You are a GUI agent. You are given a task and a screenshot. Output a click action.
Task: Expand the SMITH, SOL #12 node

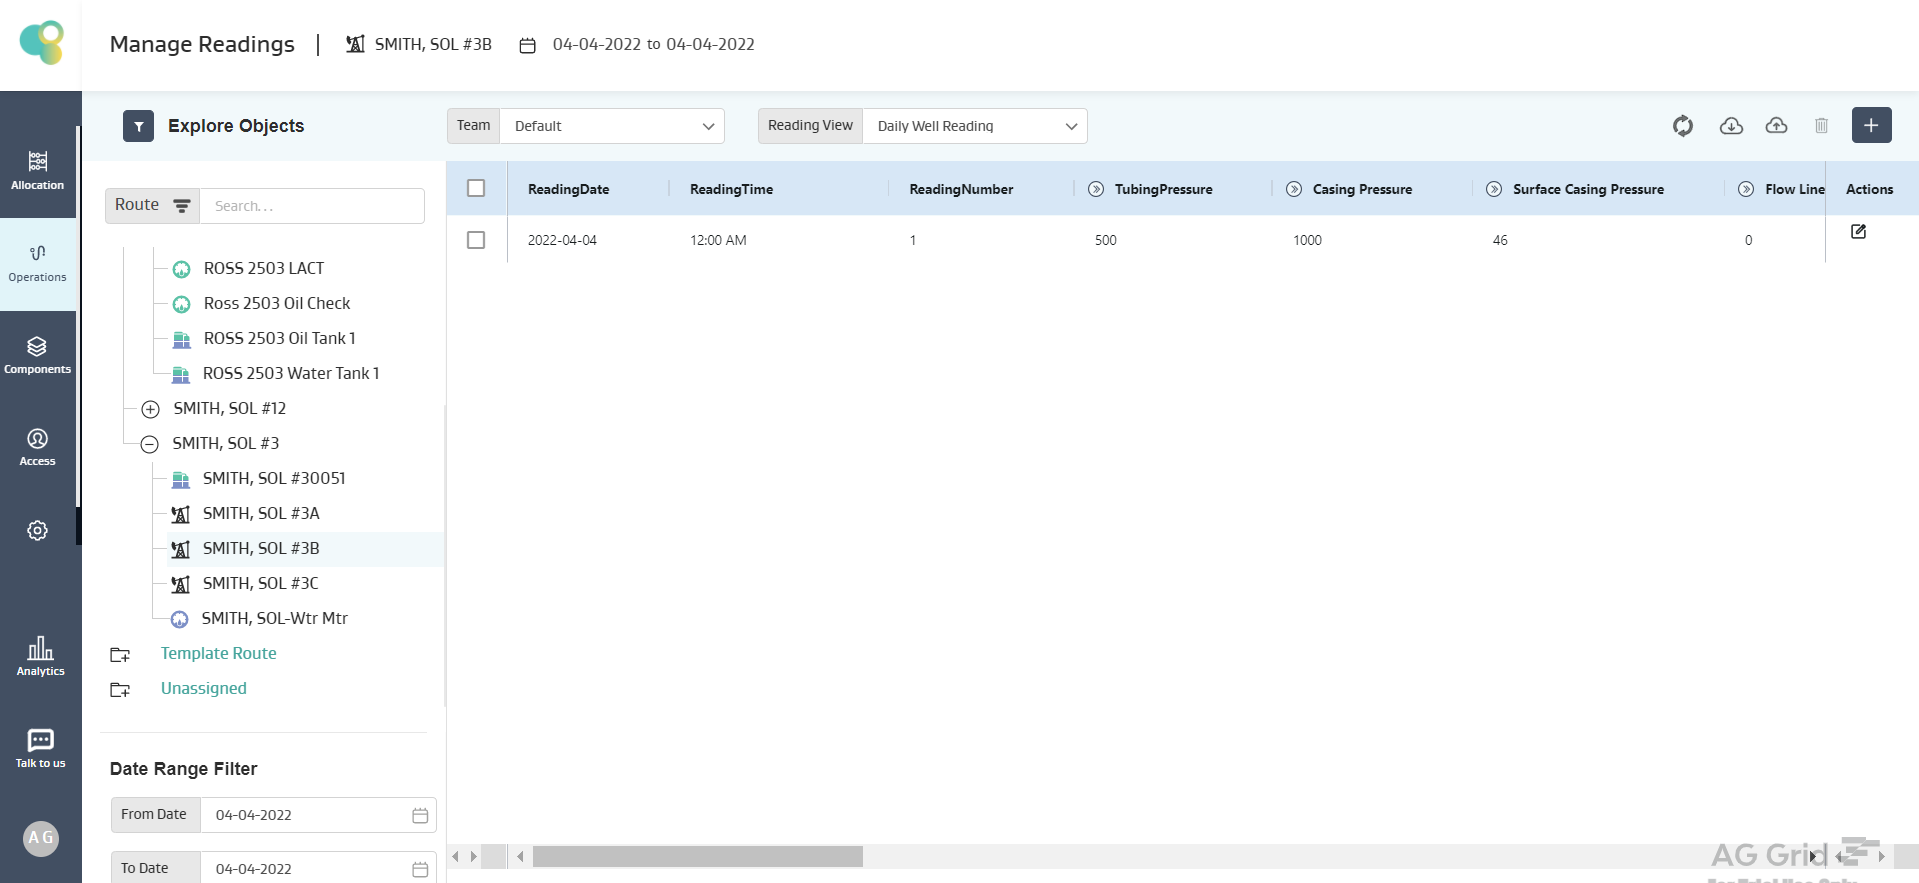coord(150,409)
